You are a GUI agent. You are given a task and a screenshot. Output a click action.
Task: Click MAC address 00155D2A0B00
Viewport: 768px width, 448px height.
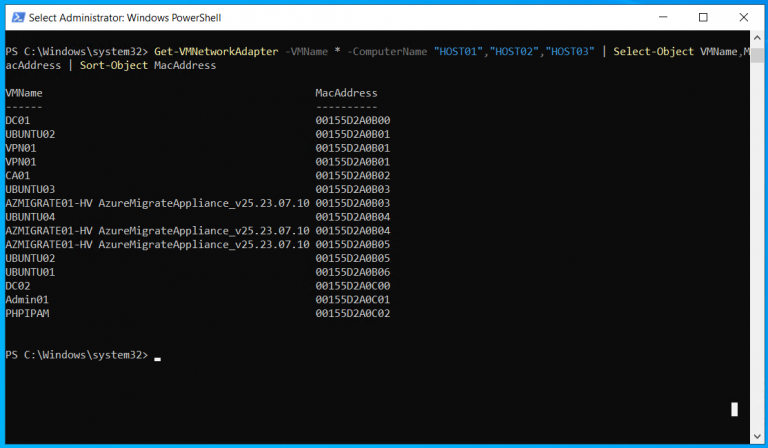click(x=352, y=120)
